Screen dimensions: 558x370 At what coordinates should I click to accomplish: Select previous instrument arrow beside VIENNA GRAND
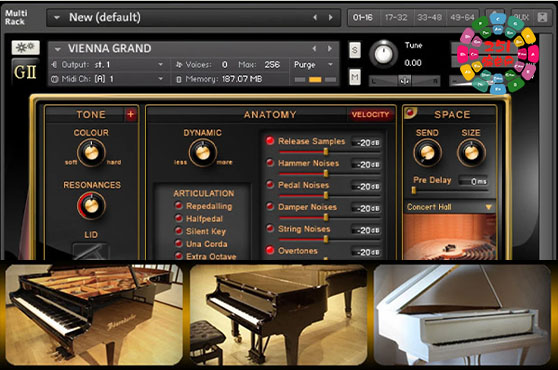coord(314,48)
